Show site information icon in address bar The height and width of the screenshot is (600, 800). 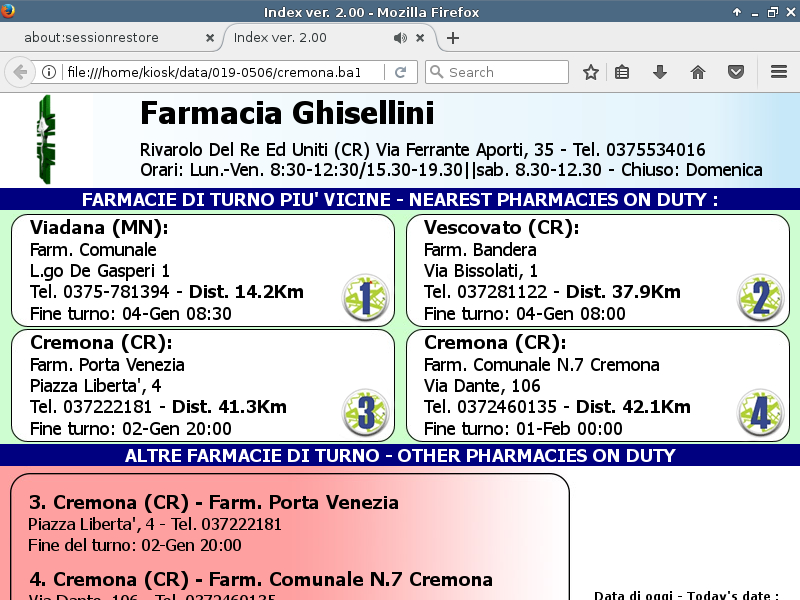pyautogui.click(x=48, y=72)
